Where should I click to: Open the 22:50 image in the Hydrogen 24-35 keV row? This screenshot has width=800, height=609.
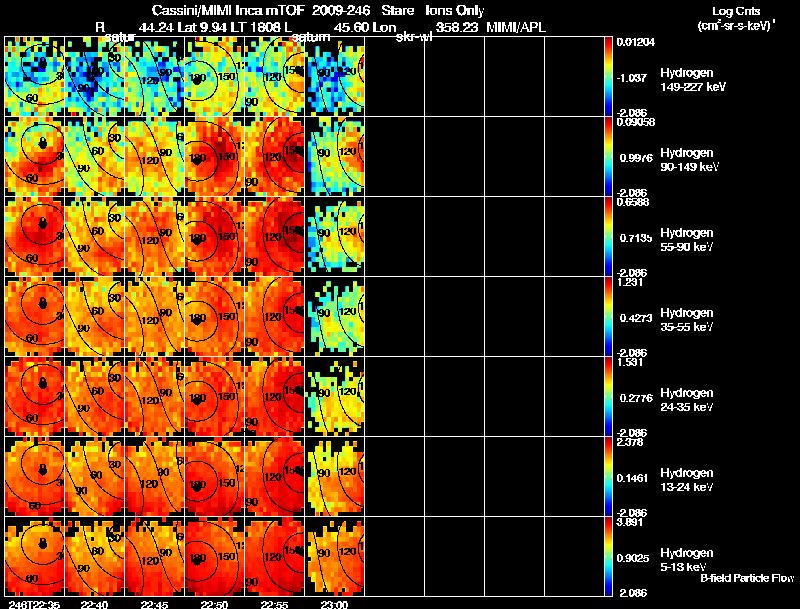click(x=214, y=397)
